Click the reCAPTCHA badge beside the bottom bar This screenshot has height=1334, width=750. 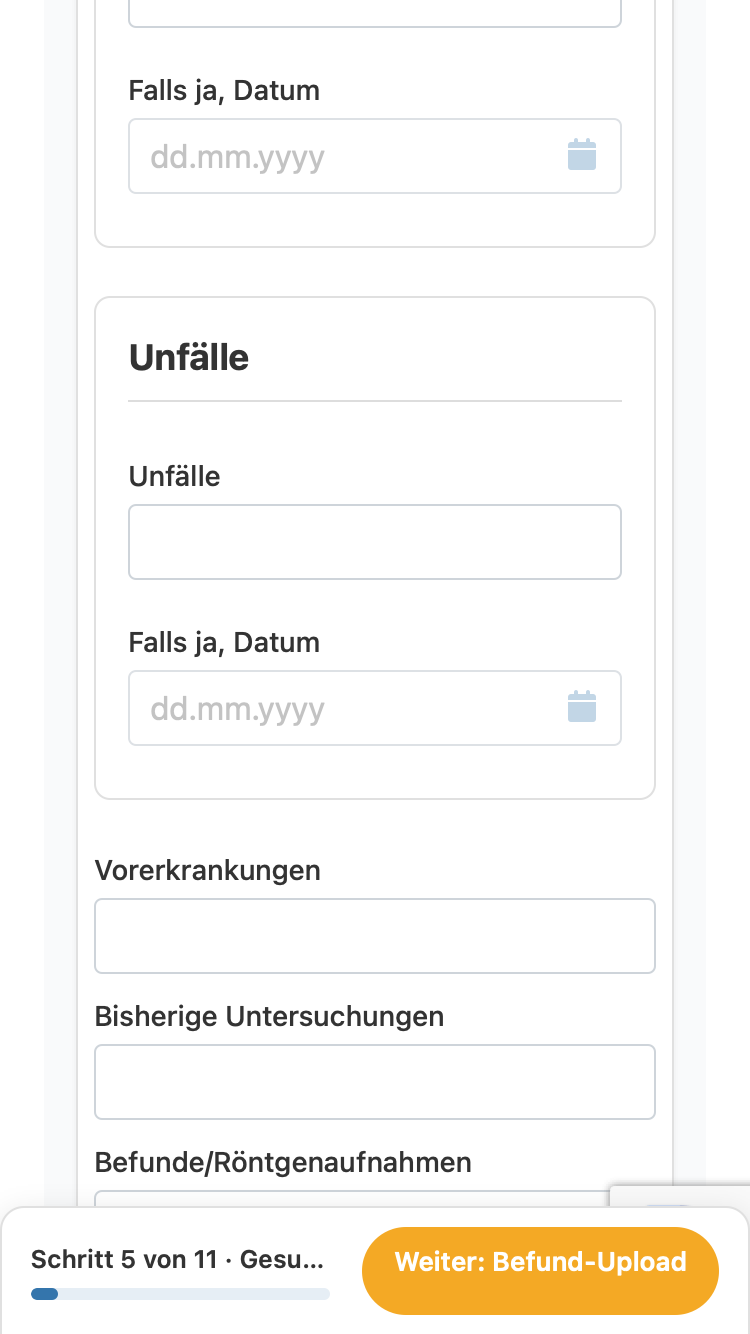pyautogui.click(x=680, y=1196)
